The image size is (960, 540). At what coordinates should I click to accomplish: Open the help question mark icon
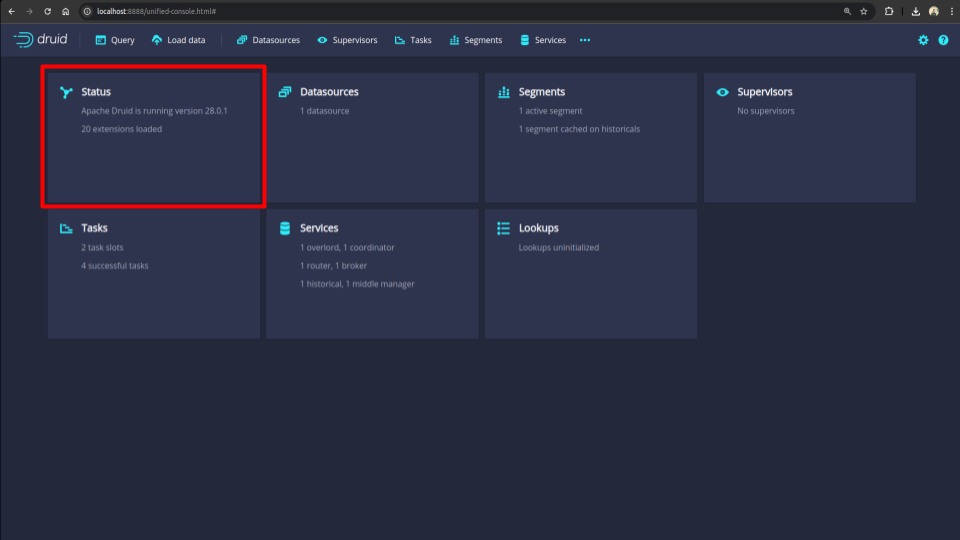point(942,40)
